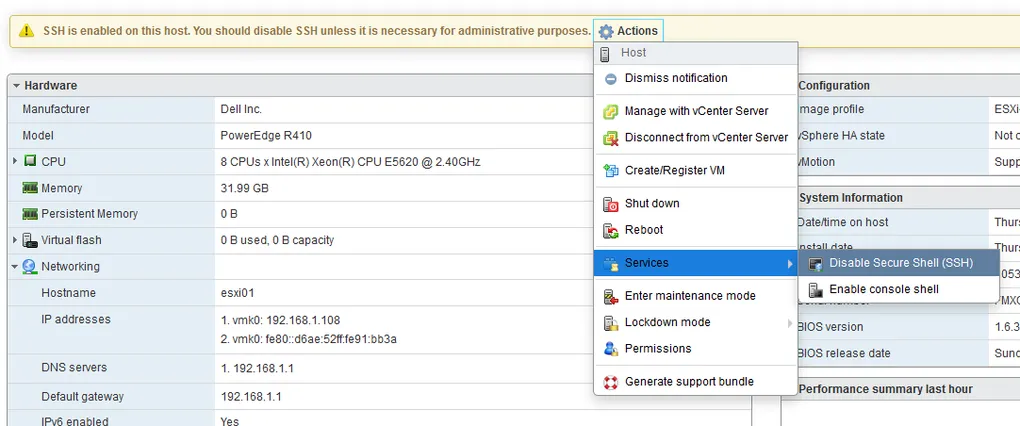
Task: Click the esxi01 hostname value
Action: [237, 293]
